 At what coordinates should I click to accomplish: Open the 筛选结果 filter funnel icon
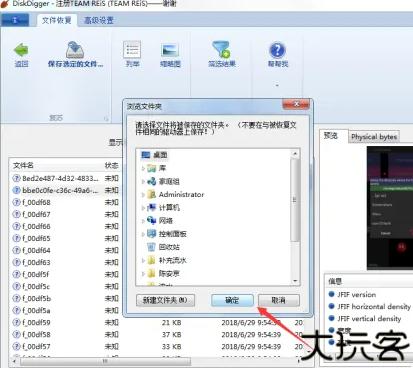(x=221, y=49)
